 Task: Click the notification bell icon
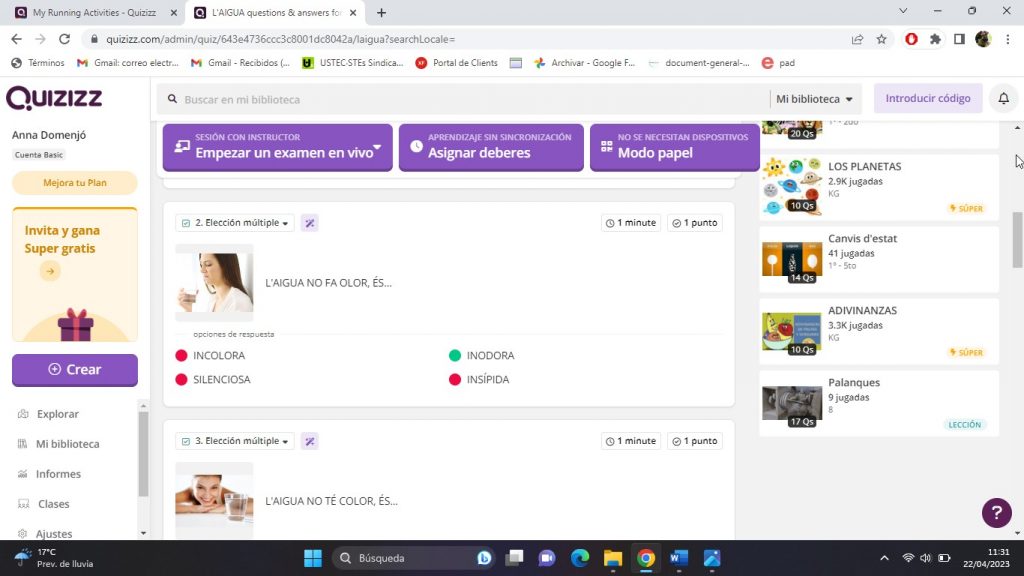point(1003,99)
